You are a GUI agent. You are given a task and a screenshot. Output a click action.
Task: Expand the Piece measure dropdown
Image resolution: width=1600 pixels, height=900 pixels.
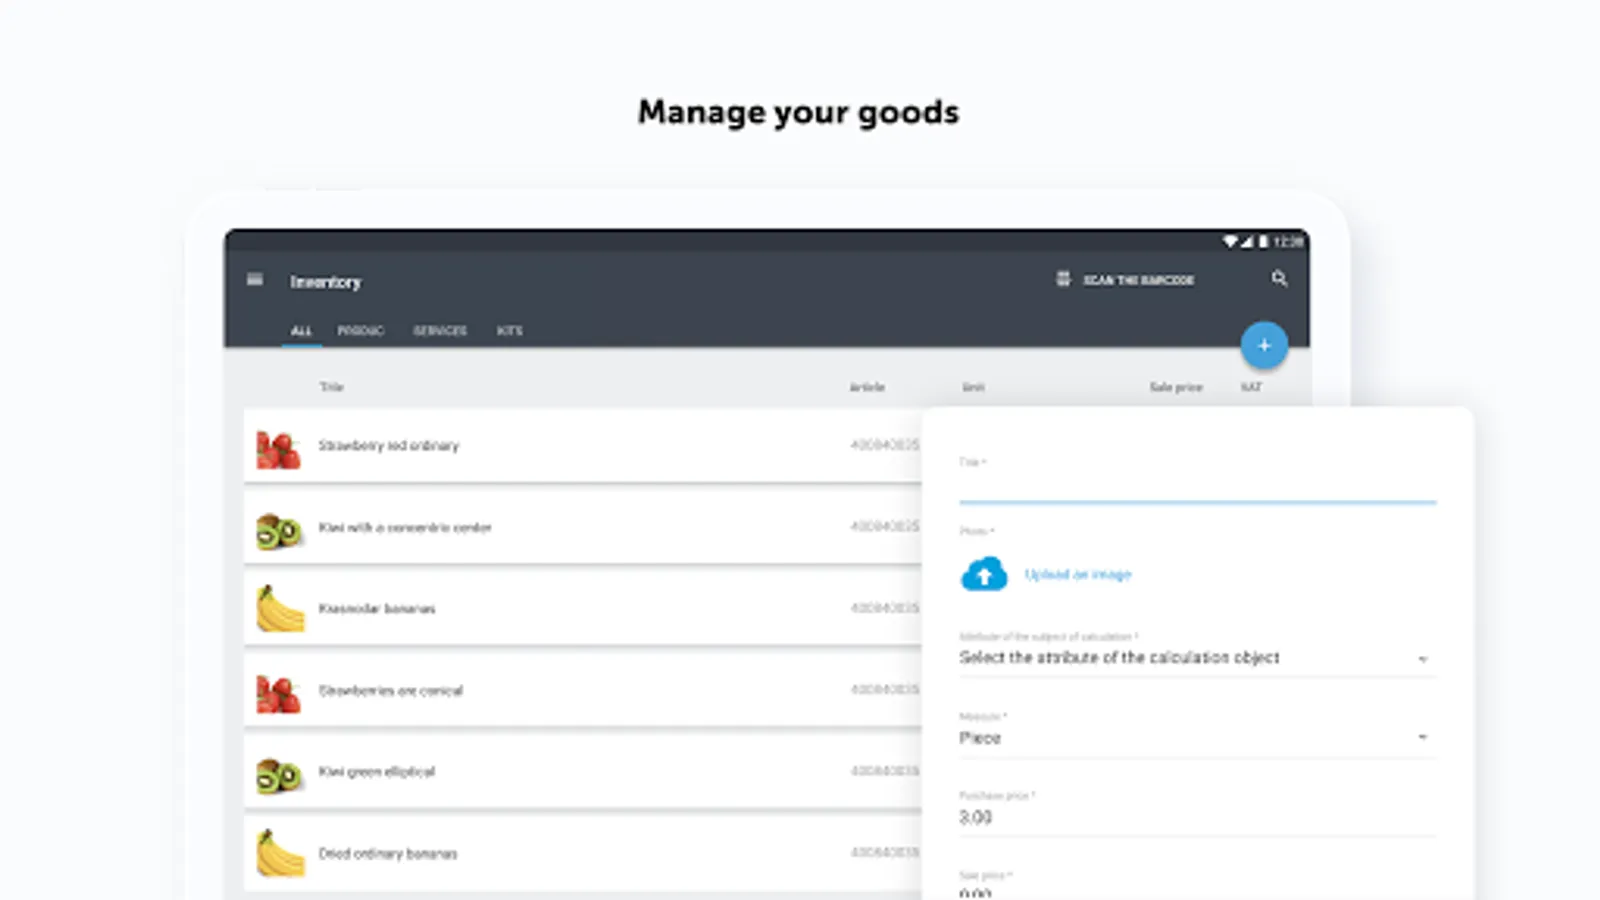click(1197, 738)
